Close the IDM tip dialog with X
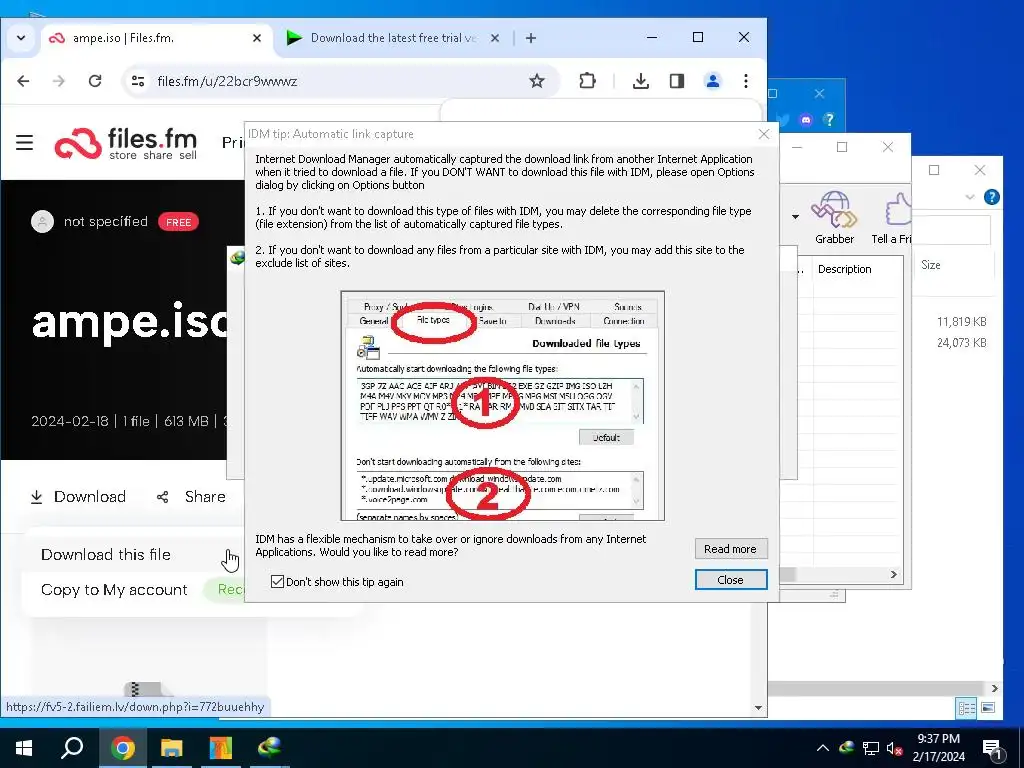The width and height of the screenshot is (1024, 768). pos(763,134)
